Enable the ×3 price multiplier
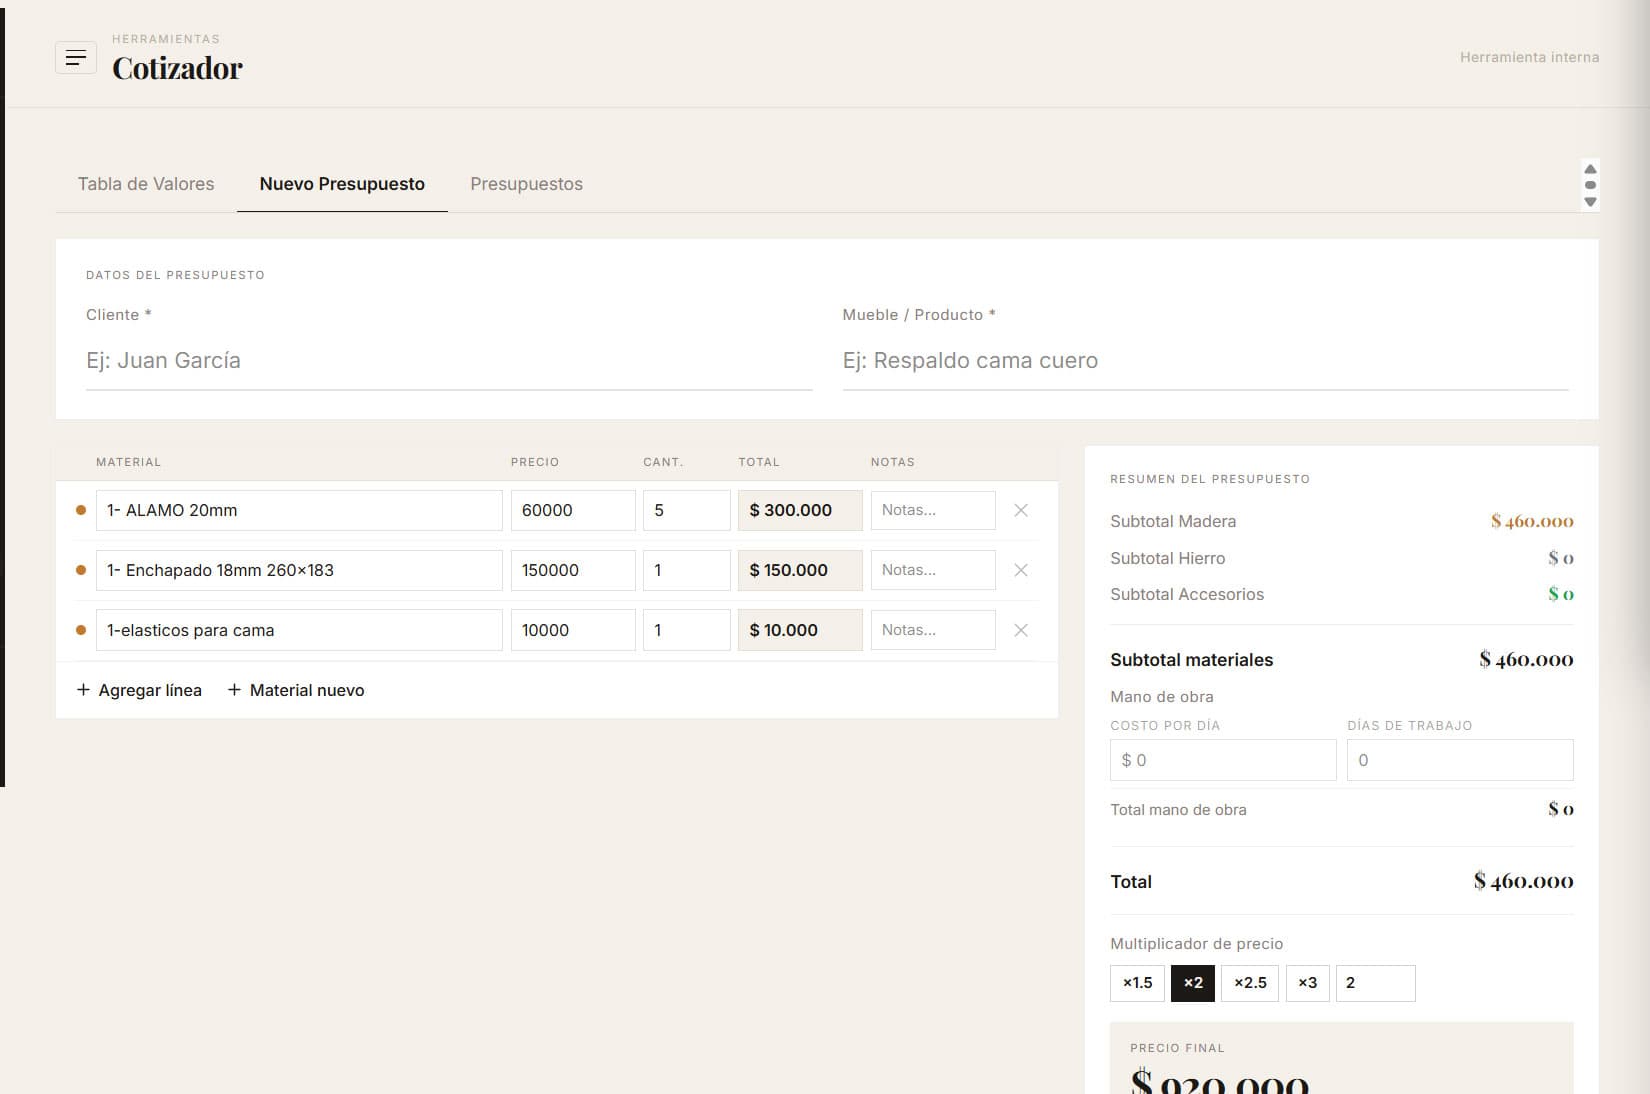The width and height of the screenshot is (1650, 1094). (x=1307, y=983)
